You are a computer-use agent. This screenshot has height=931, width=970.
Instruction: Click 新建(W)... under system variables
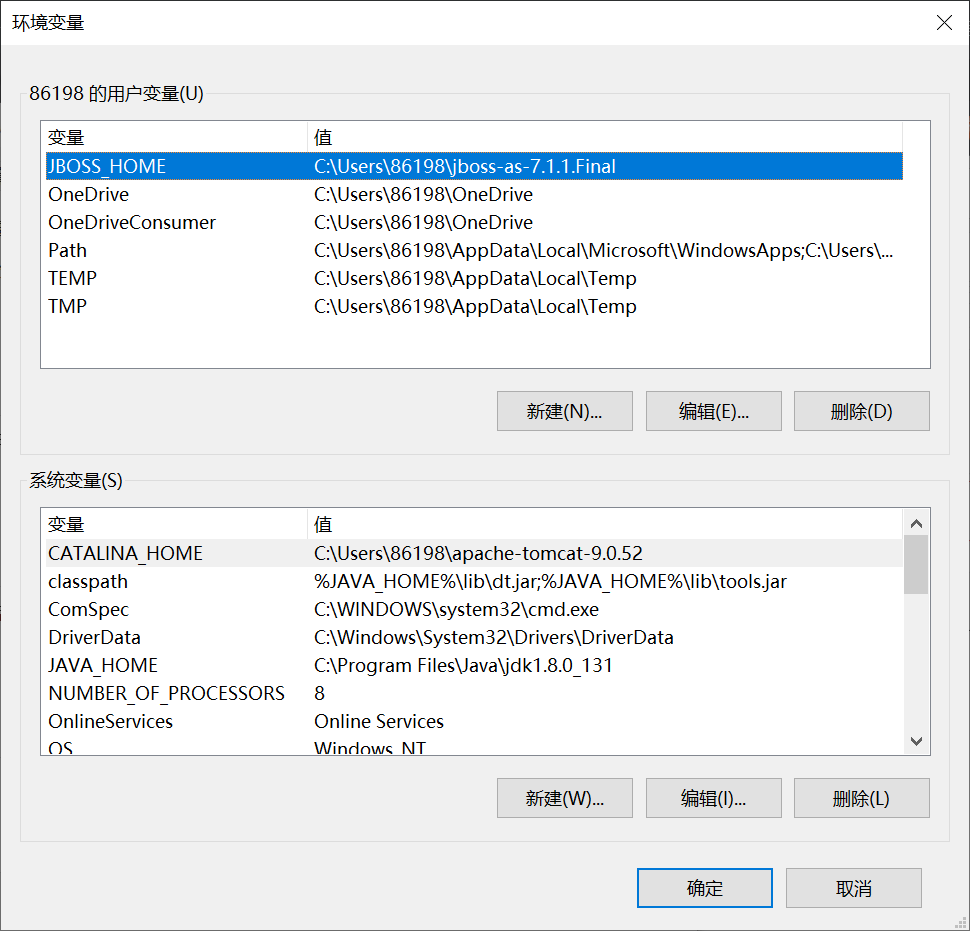tap(564, 798)
